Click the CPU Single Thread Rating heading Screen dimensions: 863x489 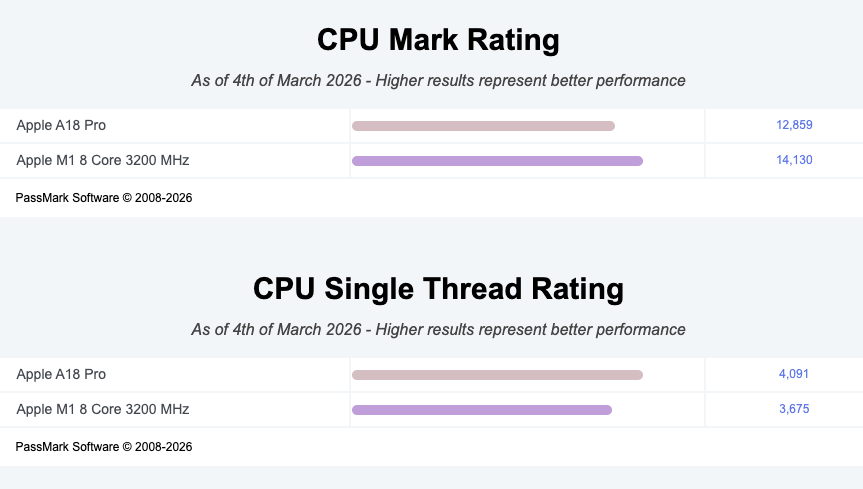pos(438,289)
